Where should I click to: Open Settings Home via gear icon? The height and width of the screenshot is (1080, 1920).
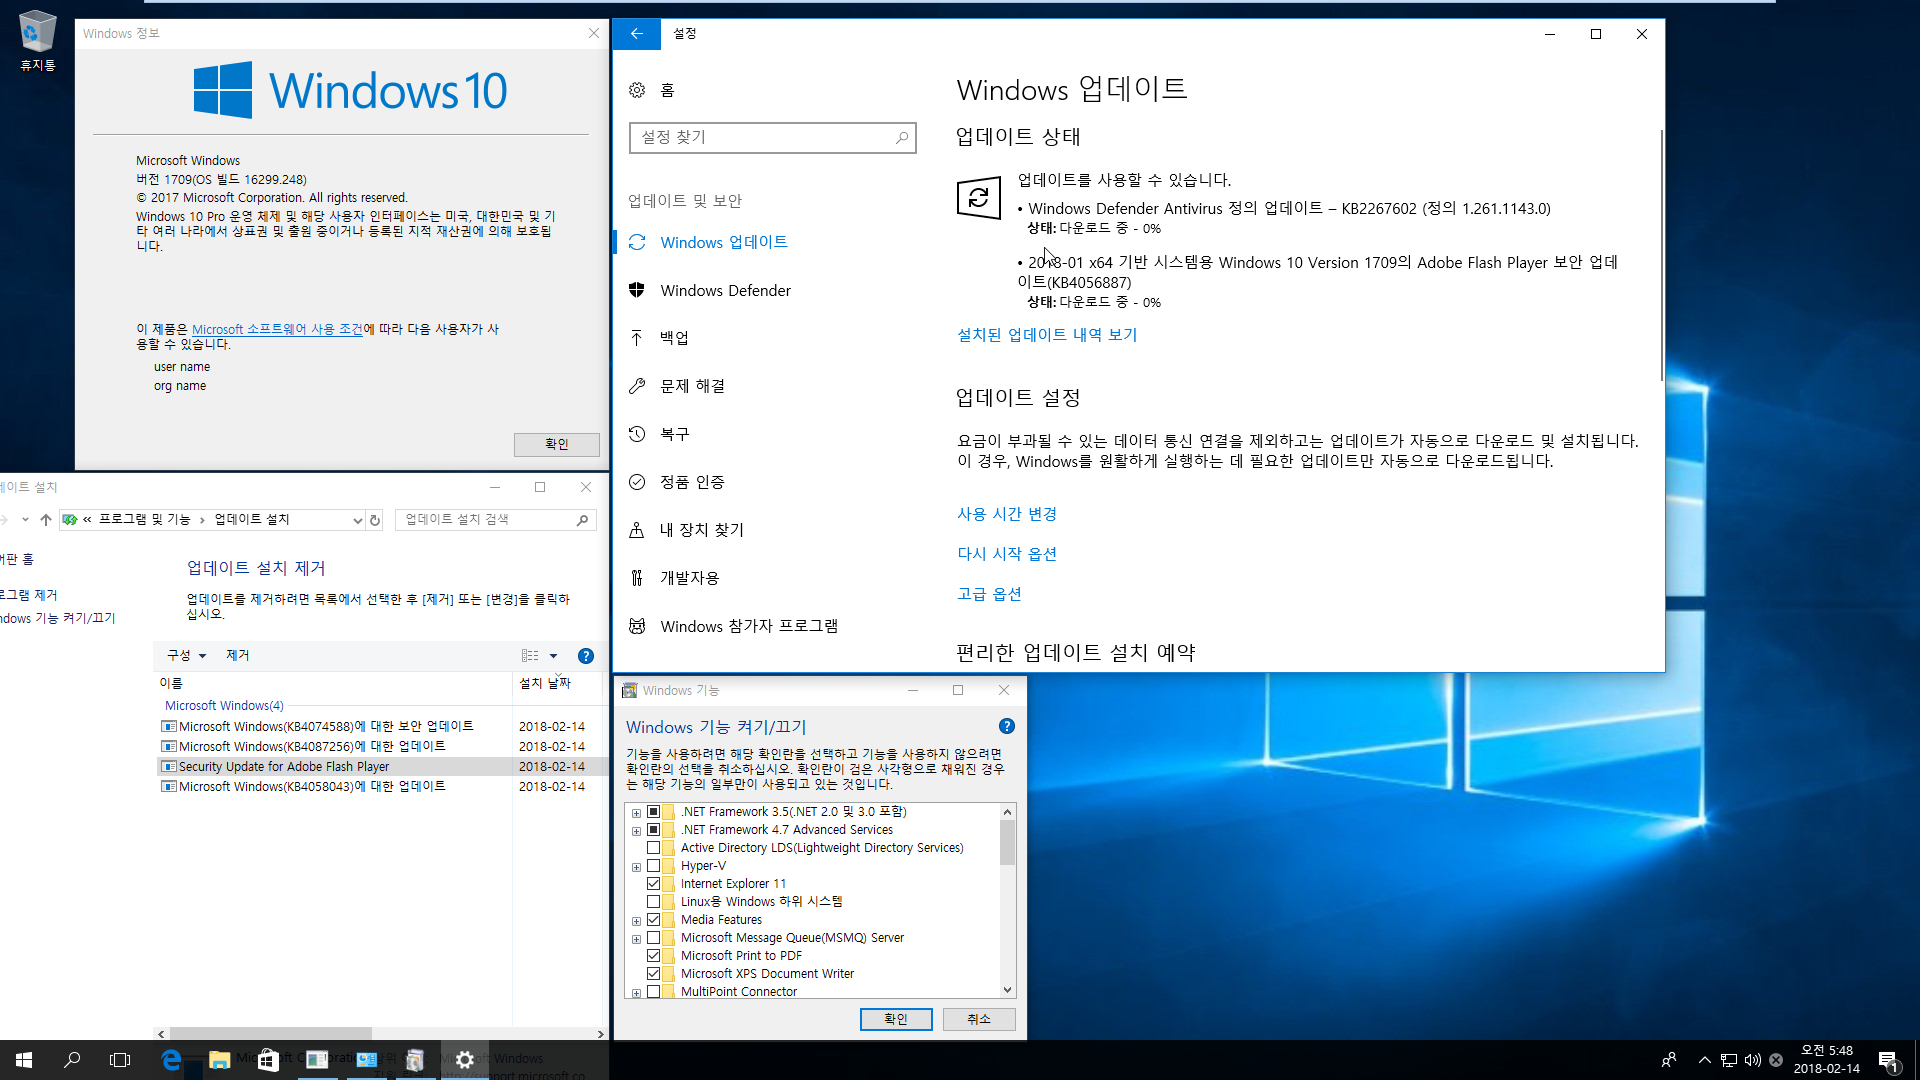click(x=637, y=90)
